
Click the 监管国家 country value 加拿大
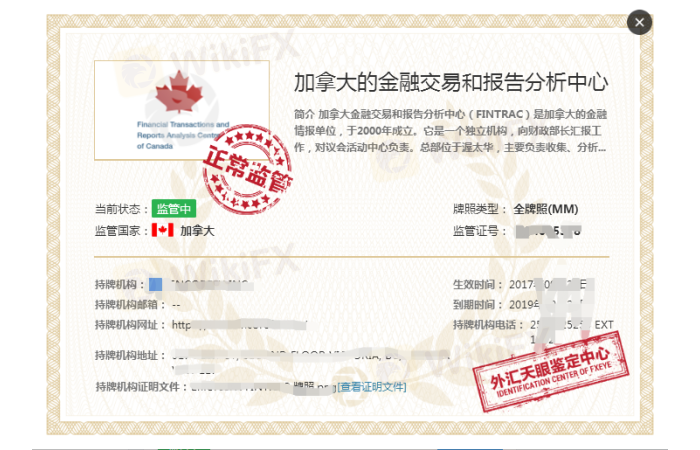coord(197,231)
